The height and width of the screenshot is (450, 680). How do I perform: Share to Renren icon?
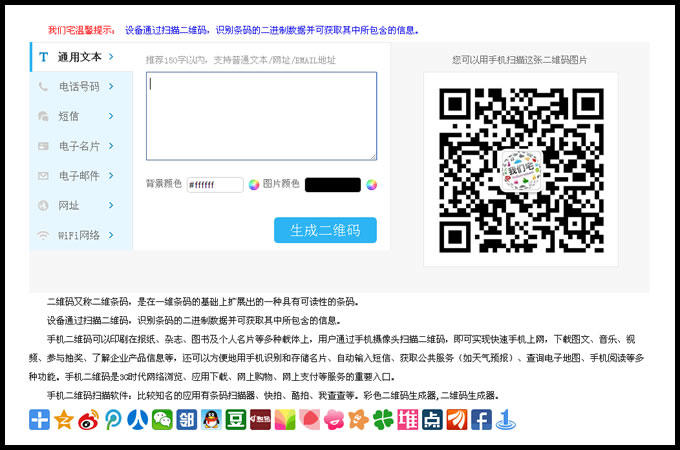pos(137,420)
